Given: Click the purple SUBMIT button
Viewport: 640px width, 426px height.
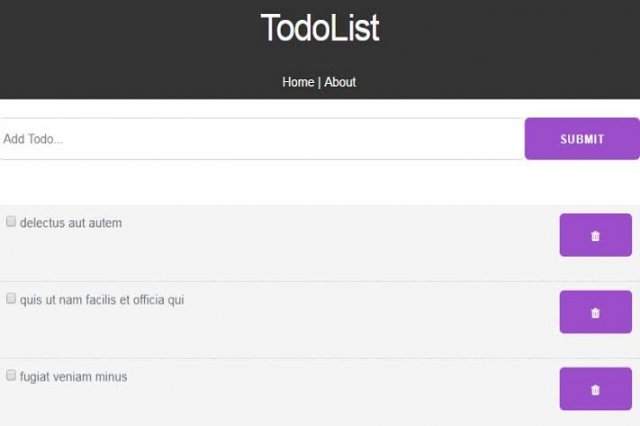Looking at the screenshot, I should (x=582, y=139).
